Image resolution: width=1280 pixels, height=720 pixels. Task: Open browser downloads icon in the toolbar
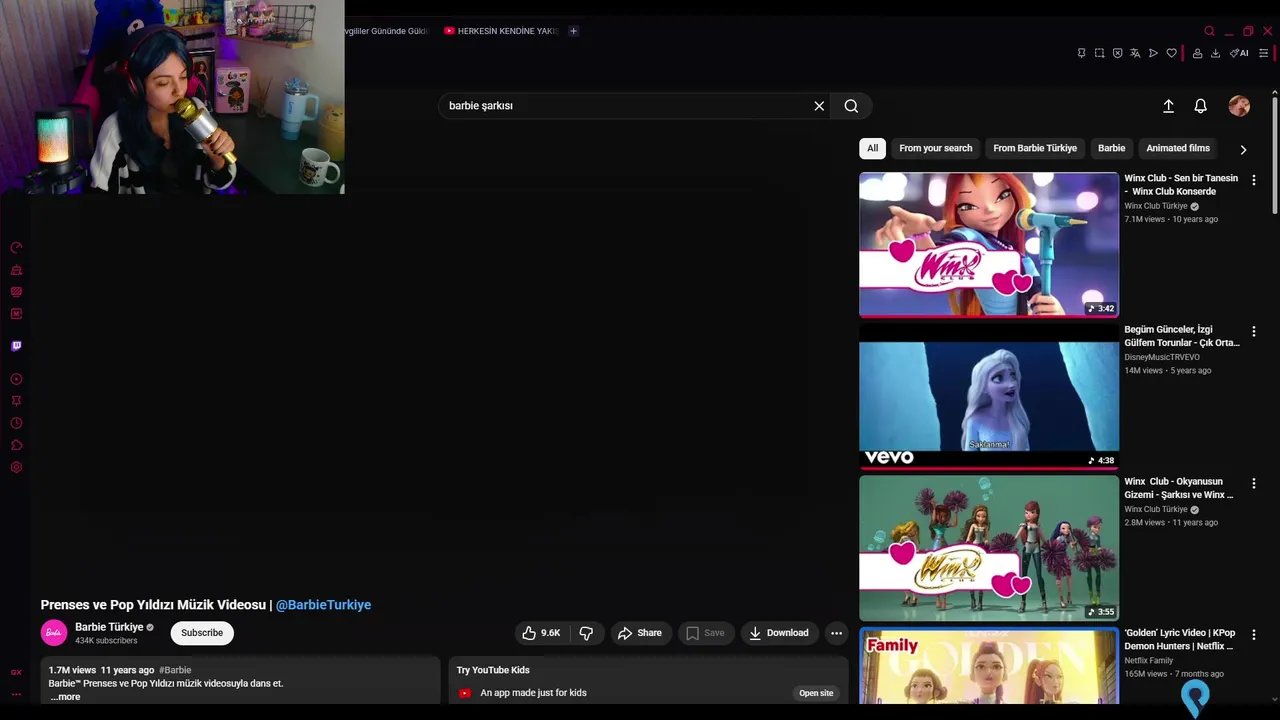(1215, 53)
